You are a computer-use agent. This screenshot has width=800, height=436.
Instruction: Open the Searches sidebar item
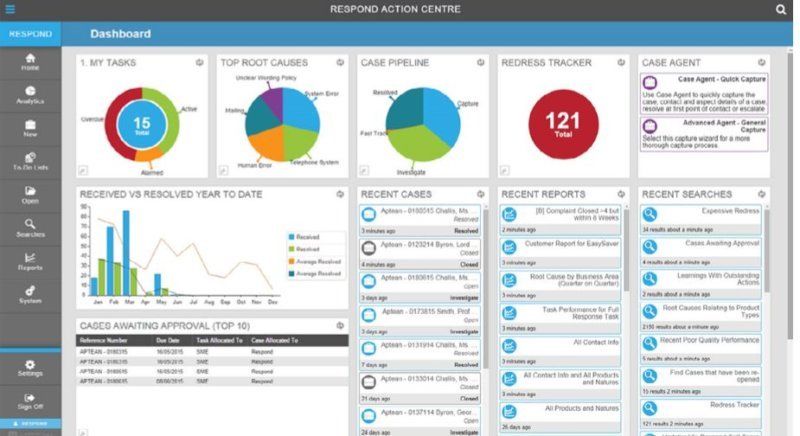(x=30, y=228)
